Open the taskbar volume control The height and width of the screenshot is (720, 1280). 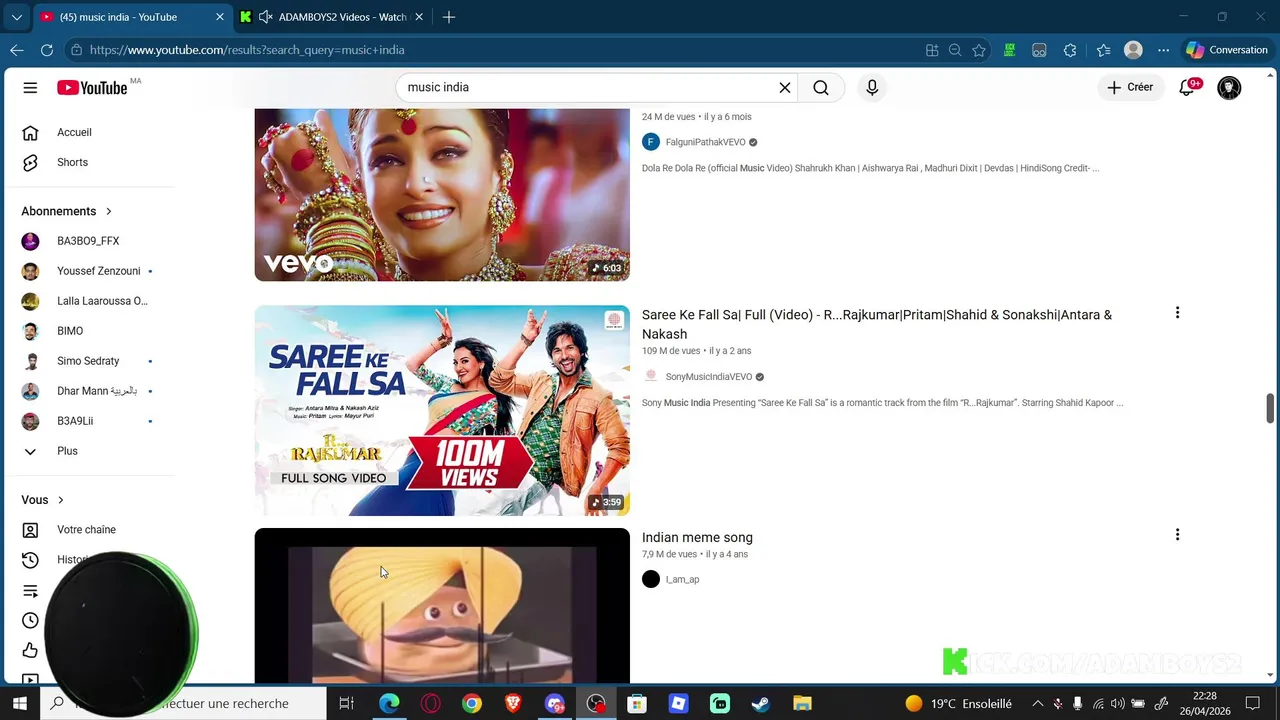coord(1118,704)
